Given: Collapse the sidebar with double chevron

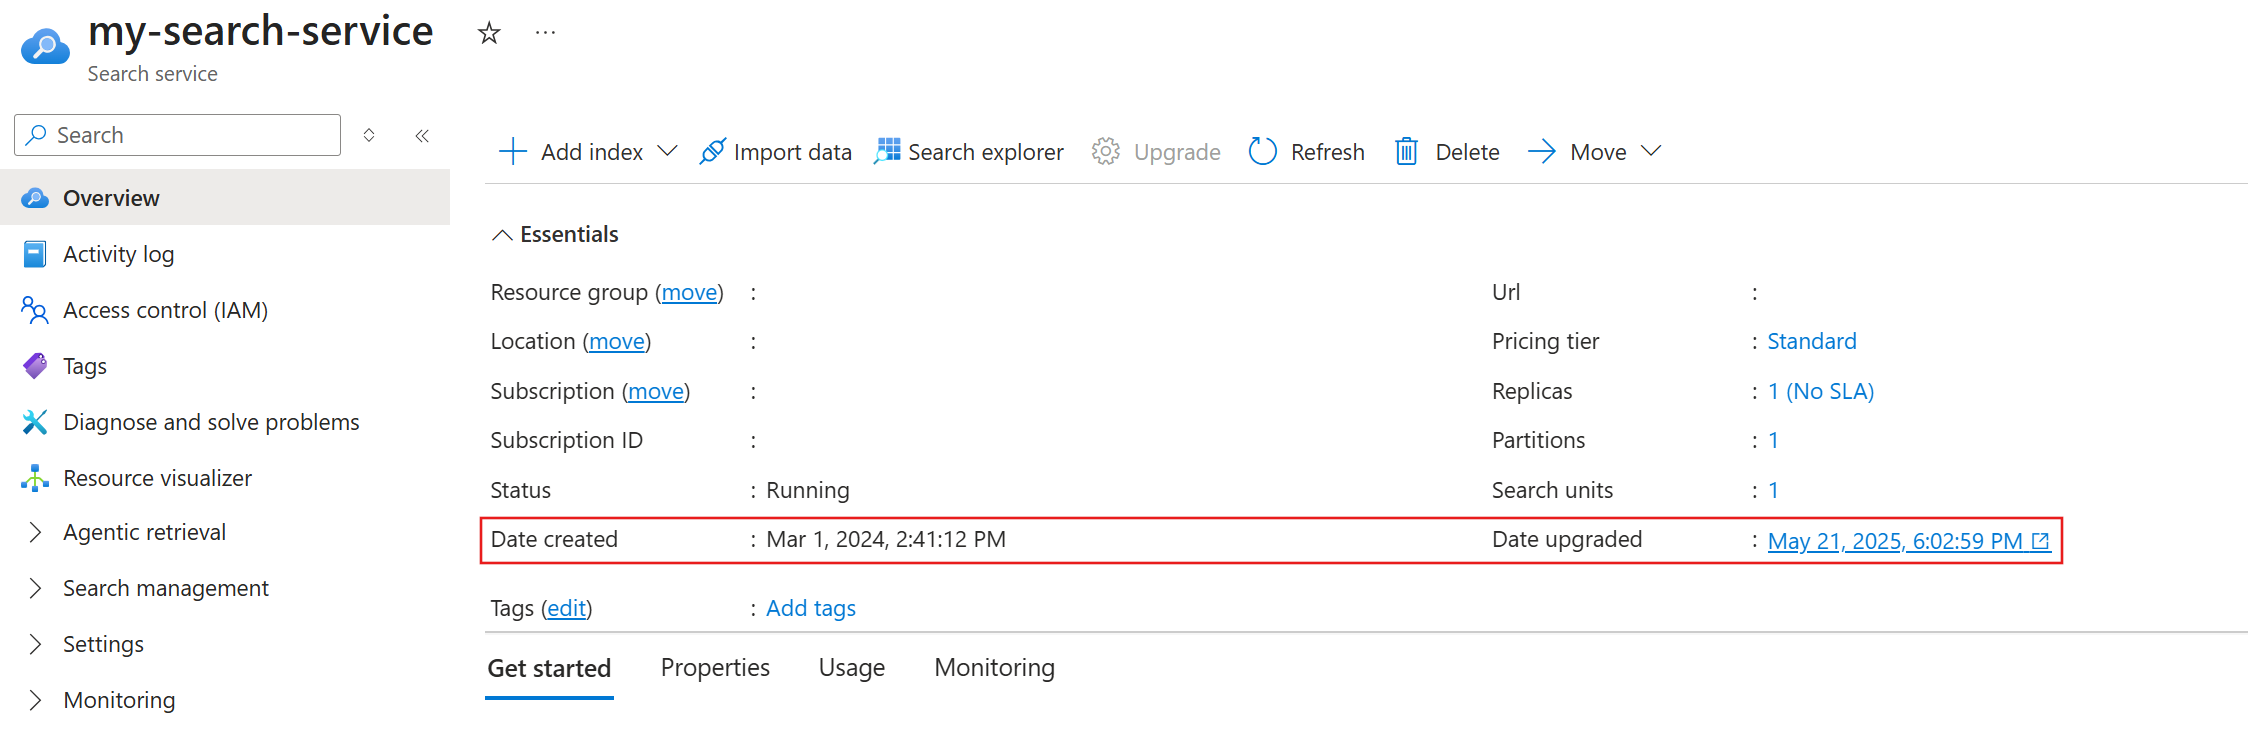Looking at the screenshot, I should coord(422,135).
